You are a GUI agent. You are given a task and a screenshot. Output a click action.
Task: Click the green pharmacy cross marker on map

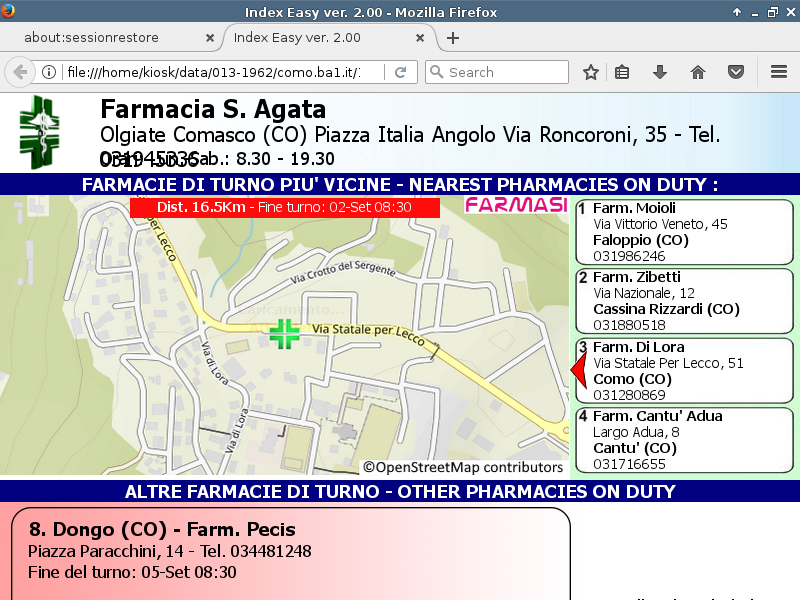click(x=285, y=334)
